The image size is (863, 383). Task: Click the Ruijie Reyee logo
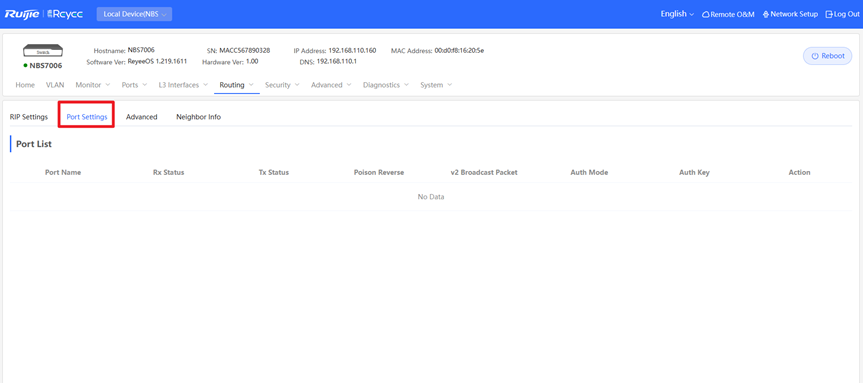click(x=43, y=14)
